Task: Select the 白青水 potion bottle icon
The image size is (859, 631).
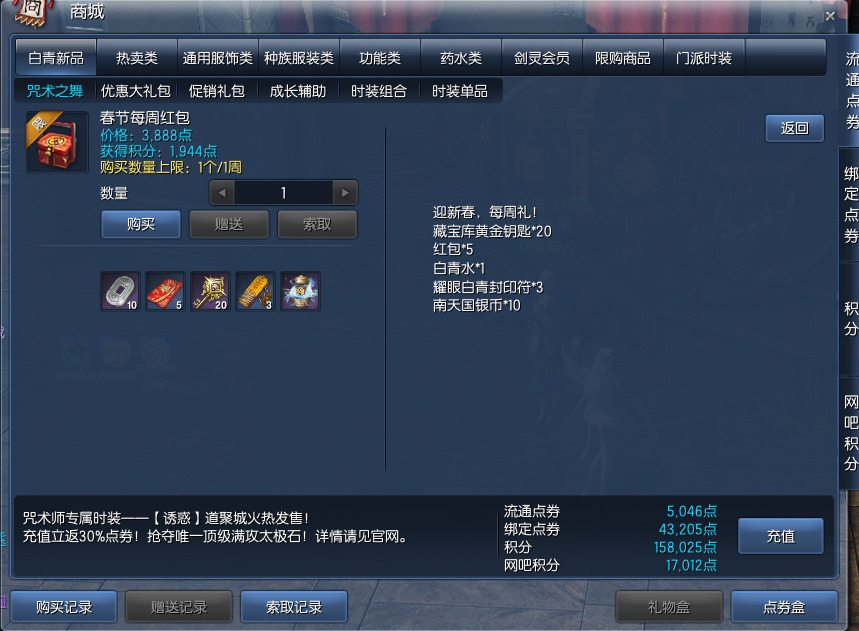Action: tap(300, 291)
